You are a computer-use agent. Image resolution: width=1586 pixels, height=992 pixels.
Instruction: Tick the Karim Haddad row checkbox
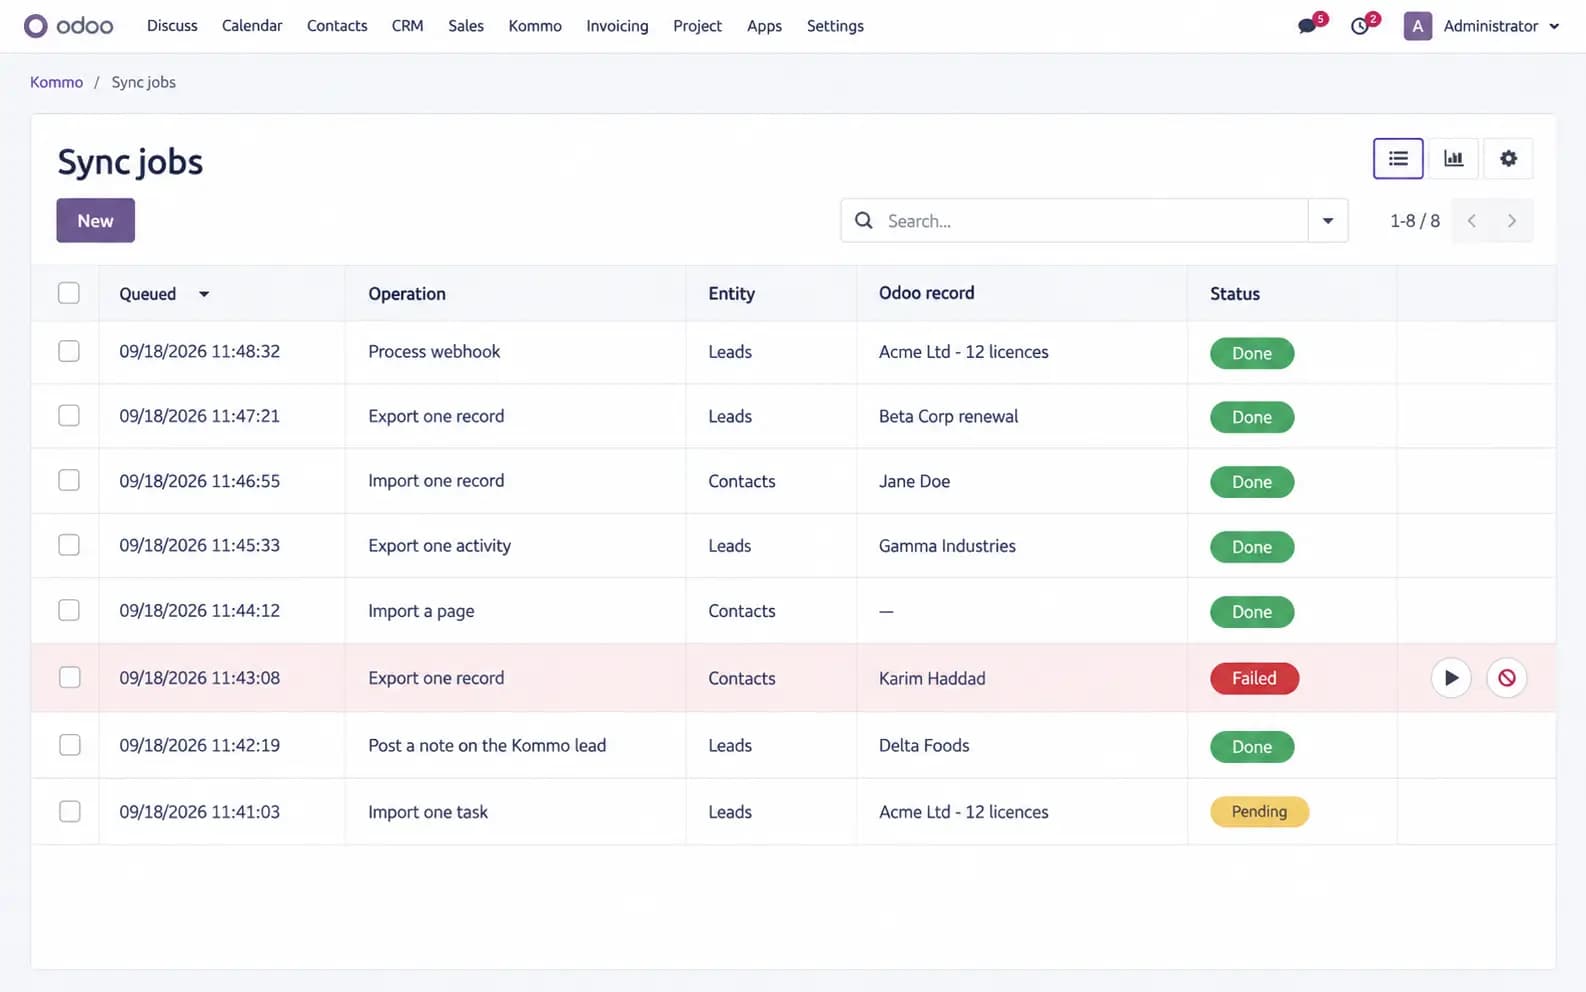[x=69, y=677]
